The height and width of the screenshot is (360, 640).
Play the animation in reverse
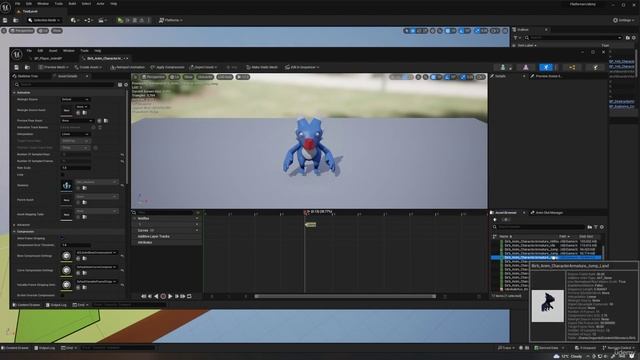[156, 296]
